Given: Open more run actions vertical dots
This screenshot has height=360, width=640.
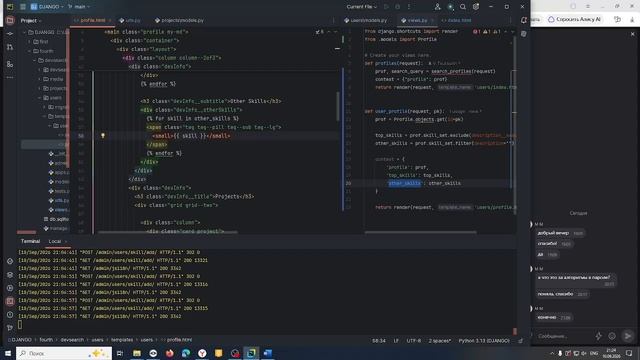Looking at the screenshot, I should (x=409, y=7).
